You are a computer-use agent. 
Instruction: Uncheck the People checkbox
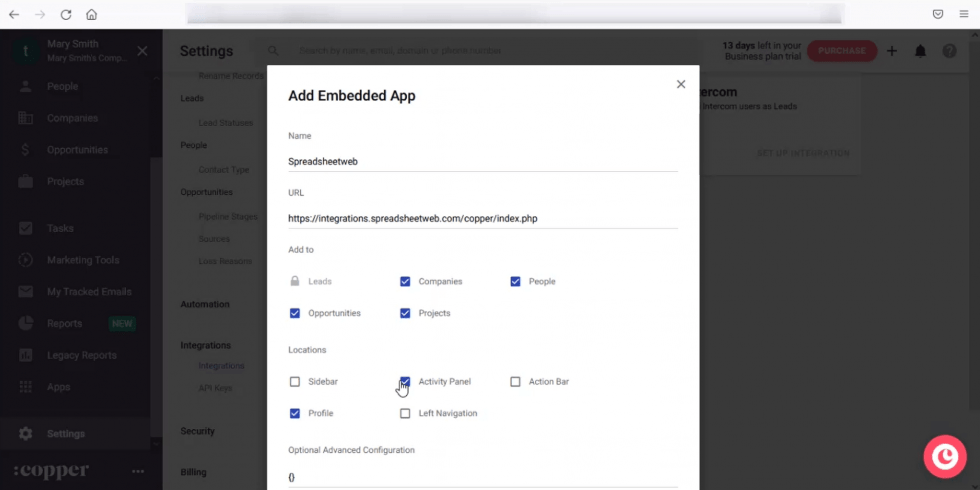click(515, 282)
